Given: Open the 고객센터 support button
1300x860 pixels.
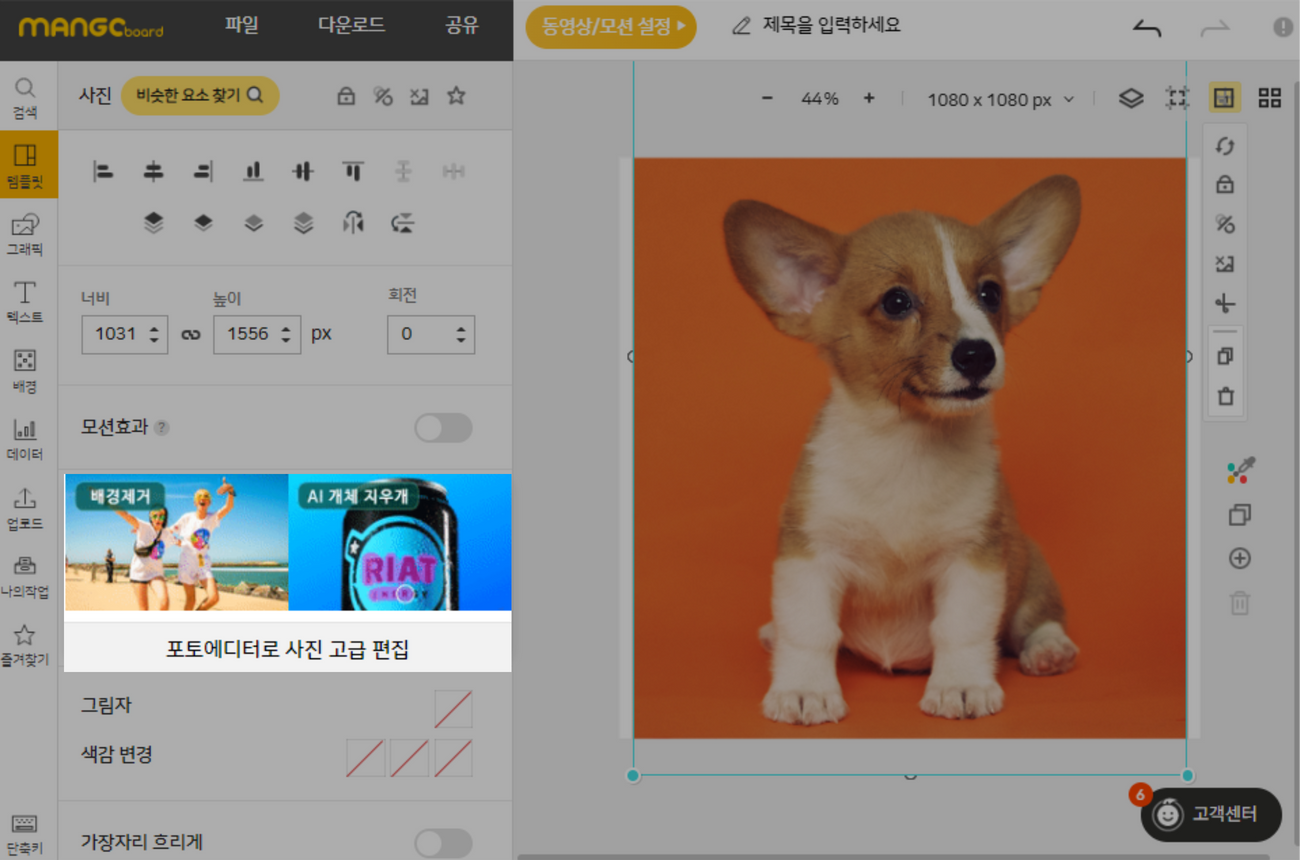Looking at the screenshot, I should pos(1211,814).
